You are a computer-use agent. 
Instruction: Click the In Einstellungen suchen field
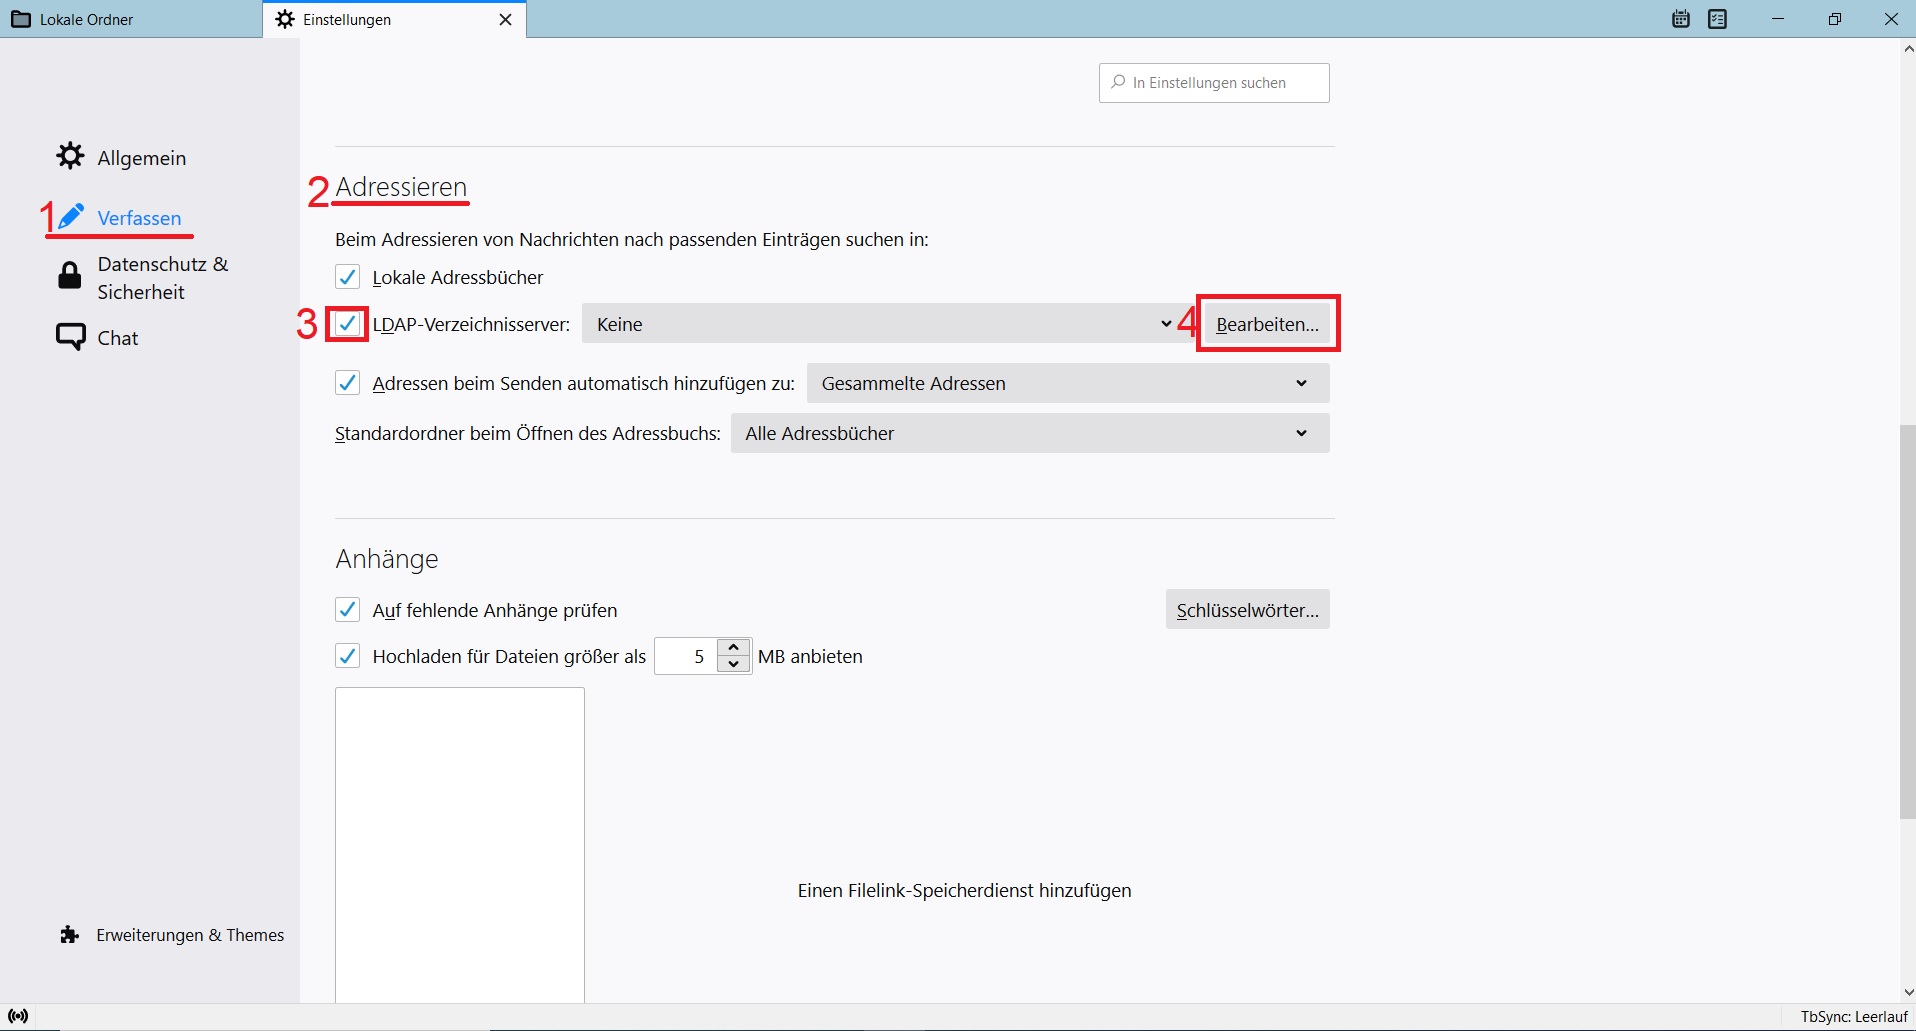(1214, 83)
